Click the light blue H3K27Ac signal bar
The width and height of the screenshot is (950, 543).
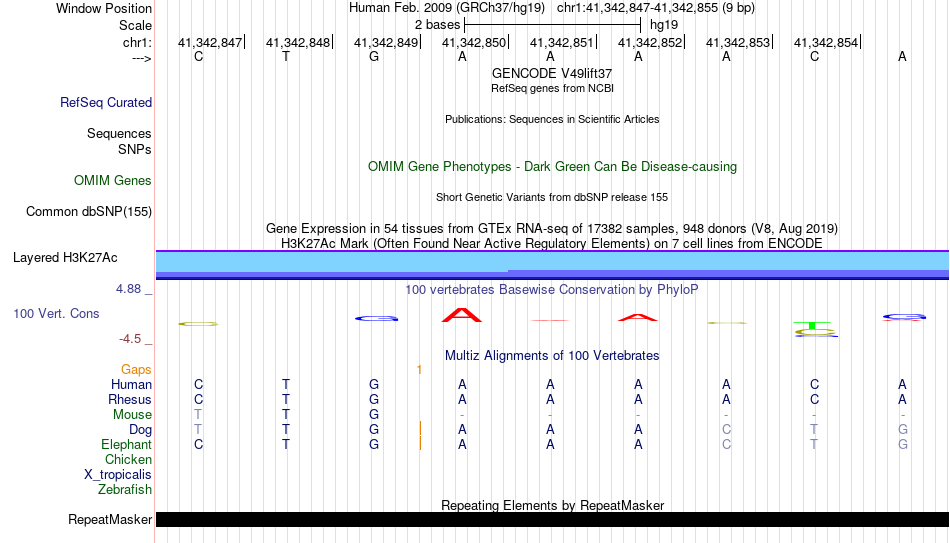click(553, 262)
